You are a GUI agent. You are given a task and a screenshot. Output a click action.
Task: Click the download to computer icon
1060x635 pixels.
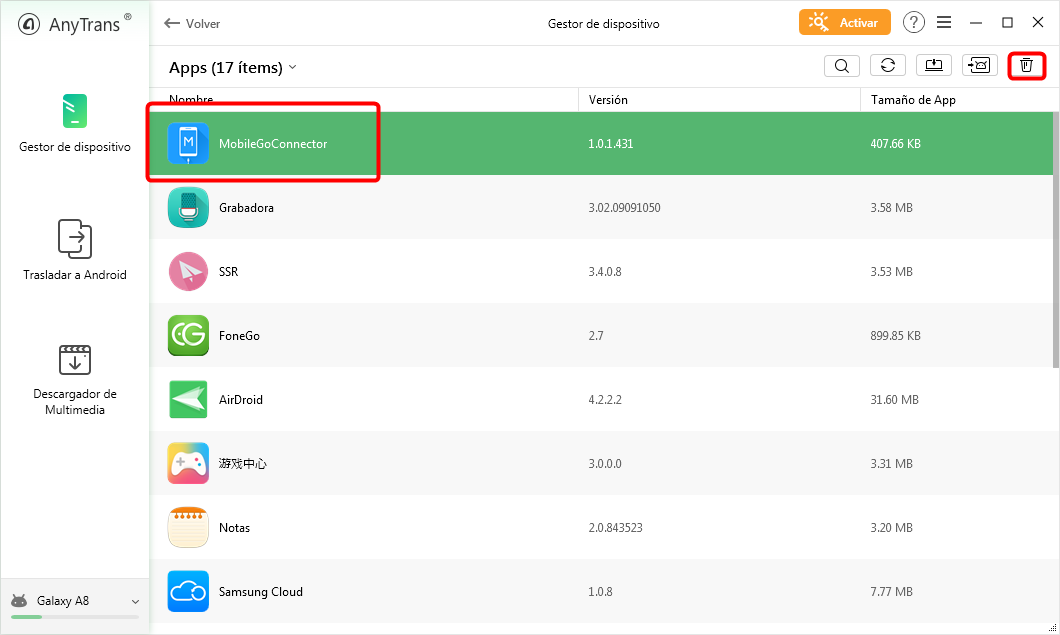933,66
